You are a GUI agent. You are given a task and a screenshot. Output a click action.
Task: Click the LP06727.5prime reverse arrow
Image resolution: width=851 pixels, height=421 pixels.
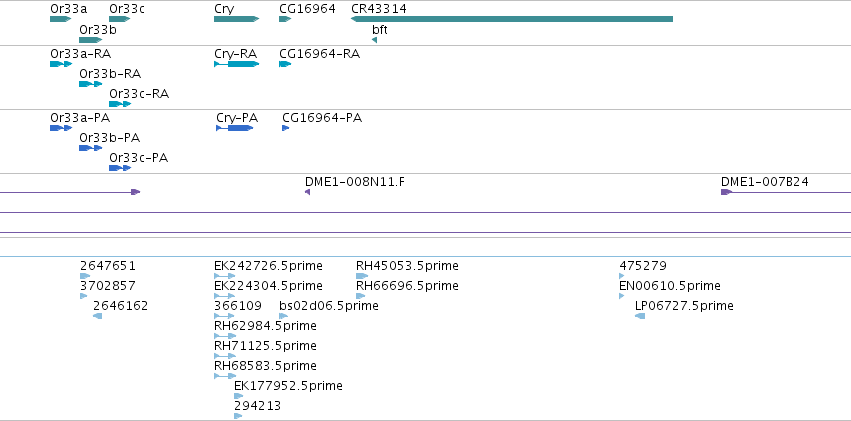point(640,316)
